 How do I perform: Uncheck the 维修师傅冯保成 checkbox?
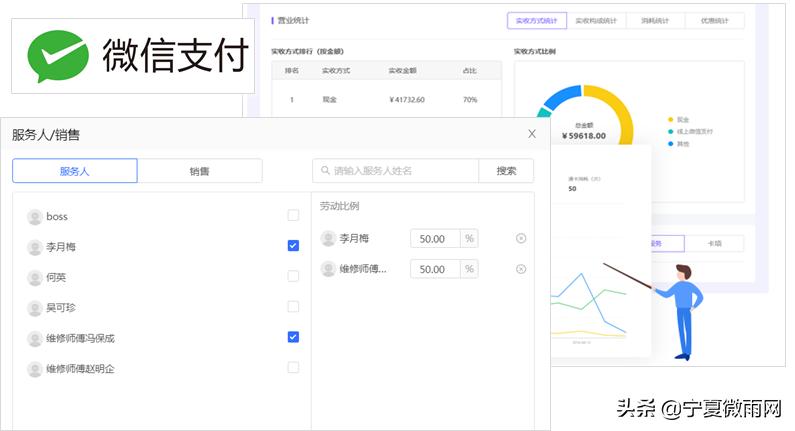[x=293, y=337]
